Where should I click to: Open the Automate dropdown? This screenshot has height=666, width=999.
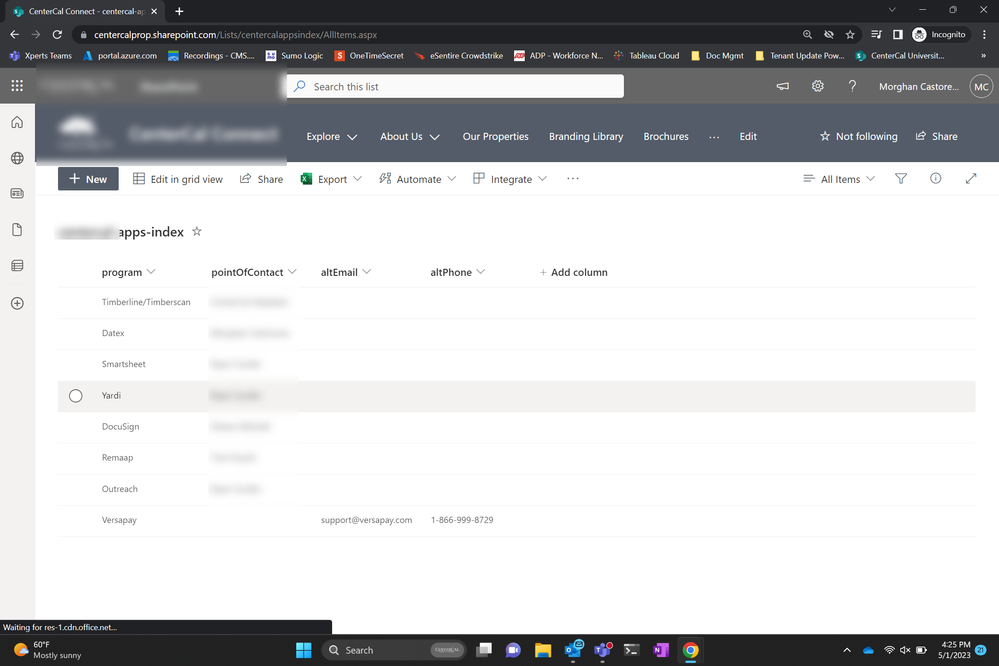(417, 179)
